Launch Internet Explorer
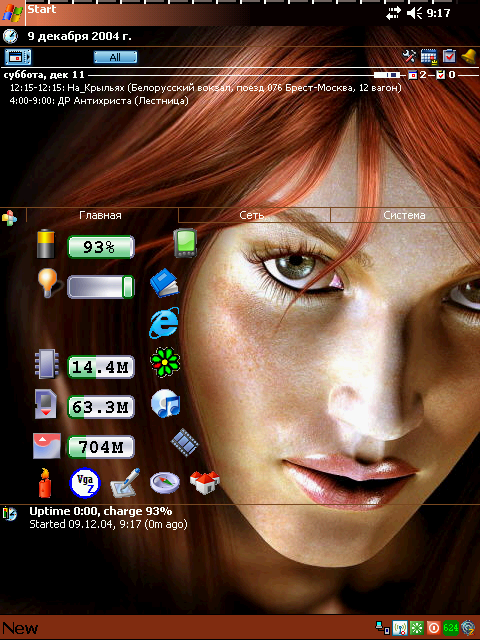The height and width of the screenshot is (640, 480). (164, 322)
